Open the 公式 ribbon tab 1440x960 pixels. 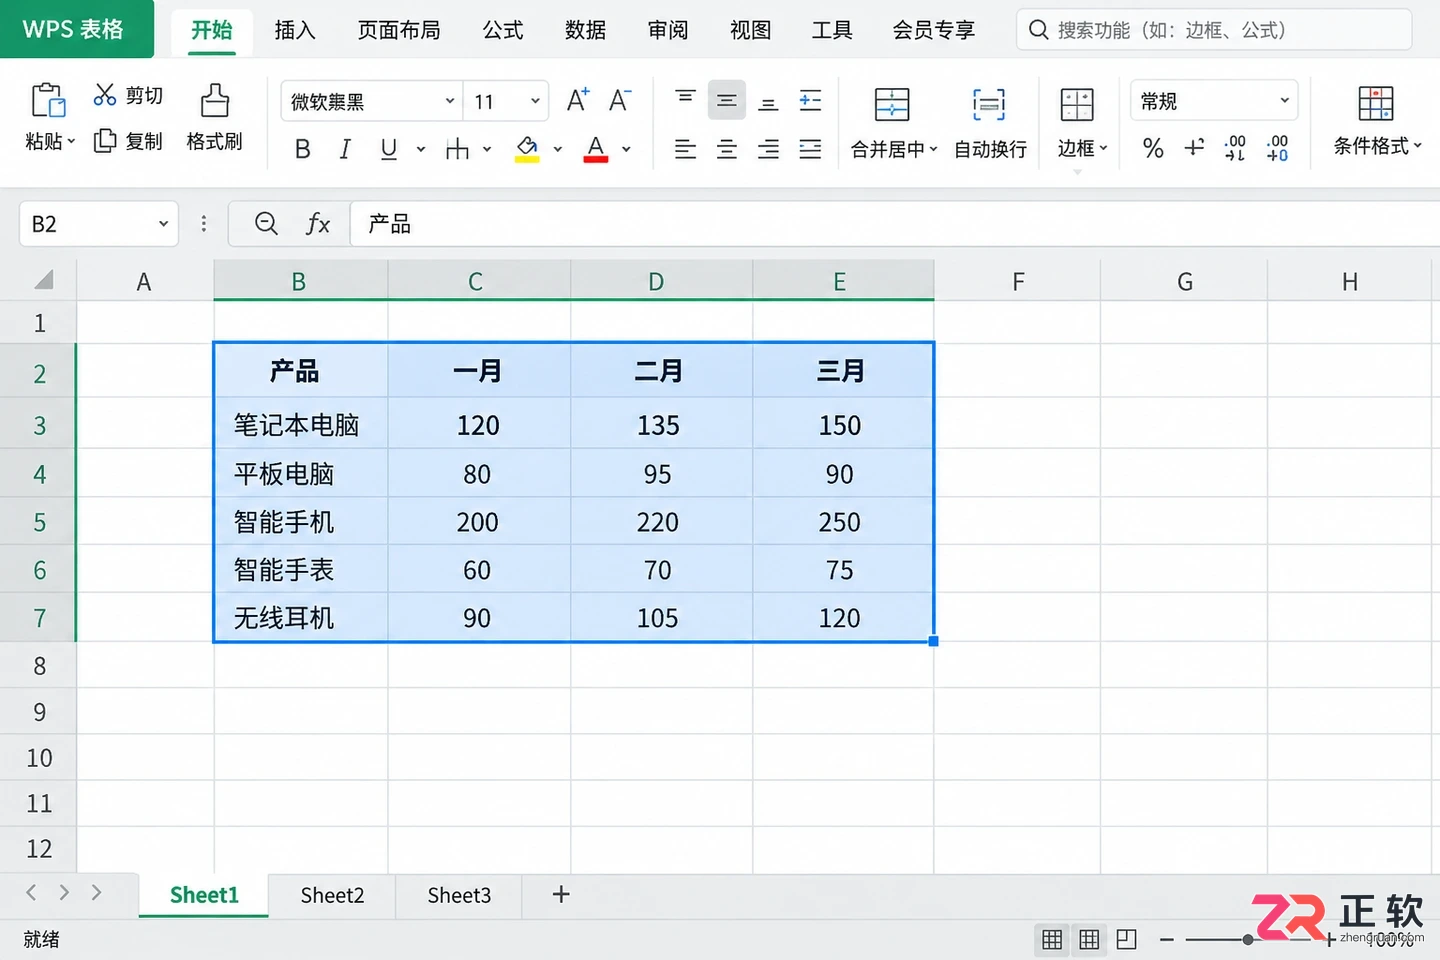point(503,30)
